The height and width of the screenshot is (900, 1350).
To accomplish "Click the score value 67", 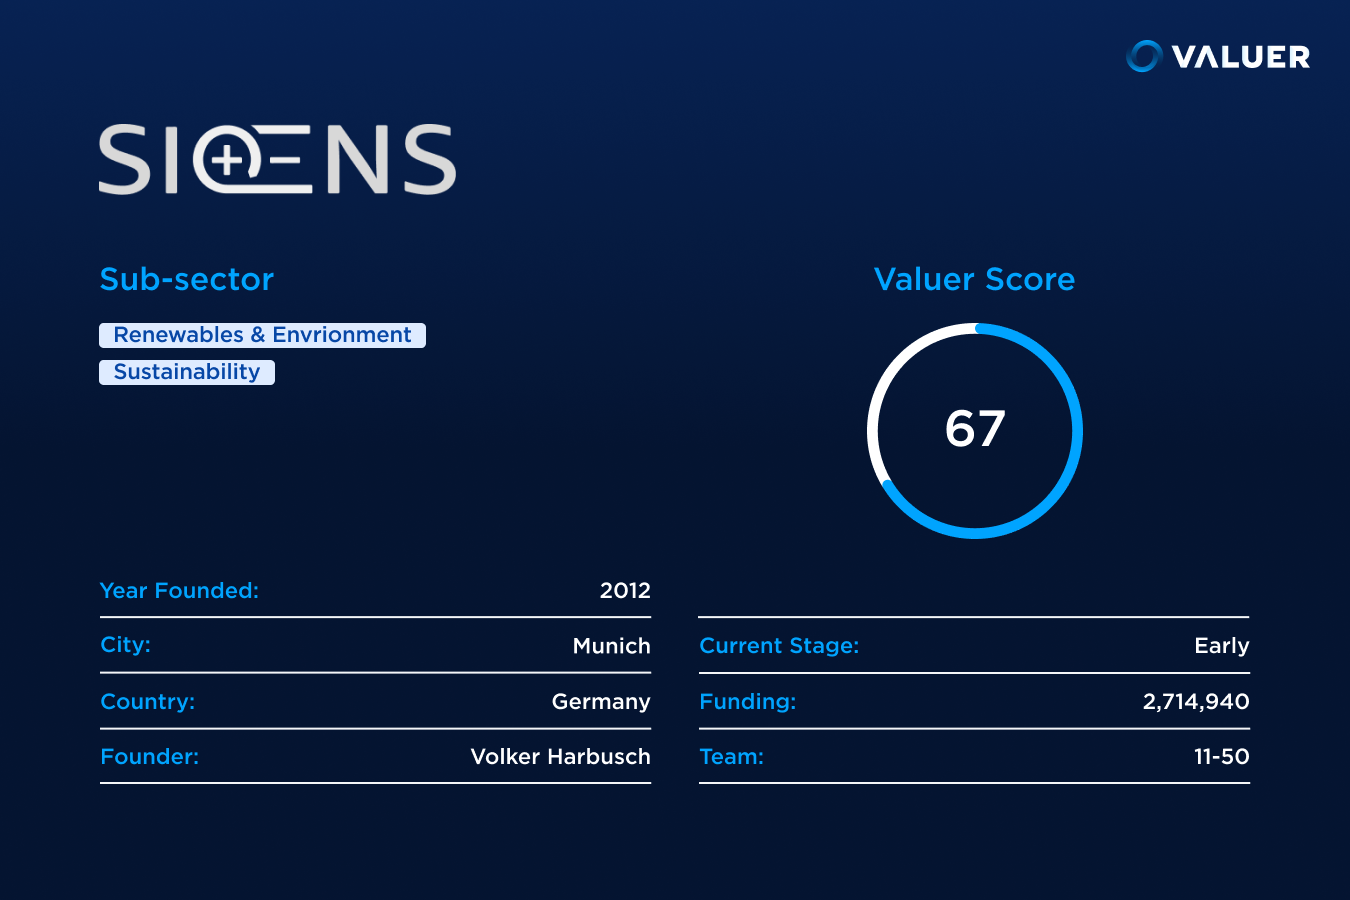I will [975, 429].
